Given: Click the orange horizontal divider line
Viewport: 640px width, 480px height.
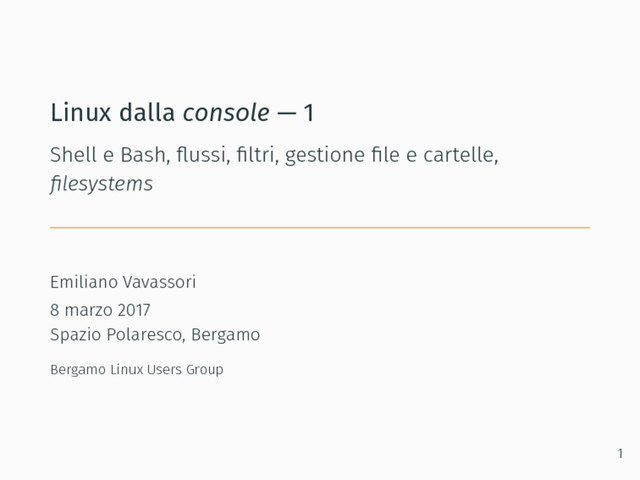Looking at the screenshot, I should [x=320, y=228].
